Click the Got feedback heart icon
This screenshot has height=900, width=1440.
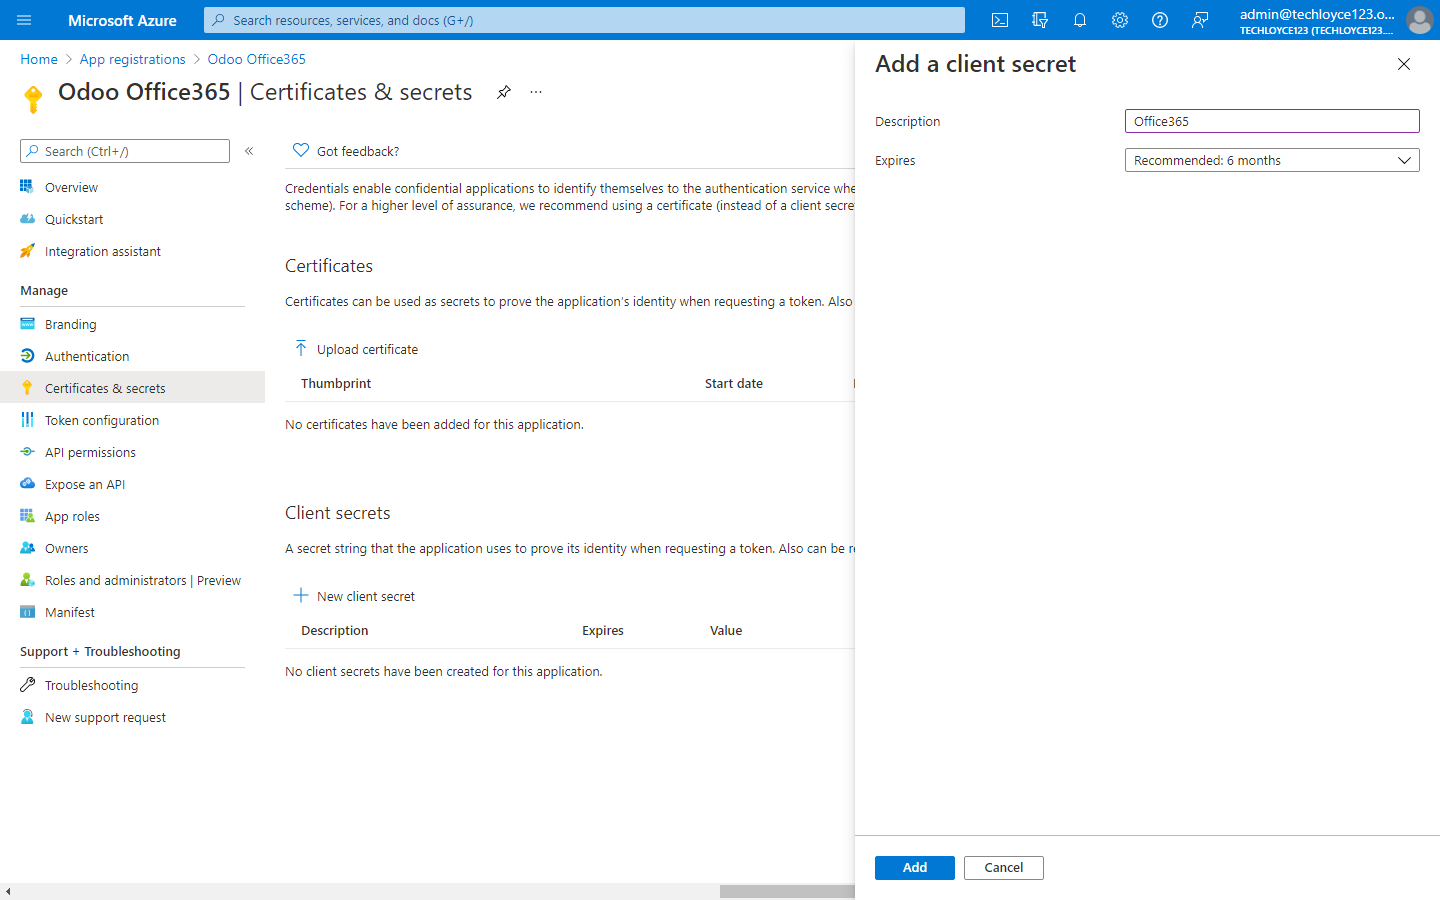coord(301,150)
